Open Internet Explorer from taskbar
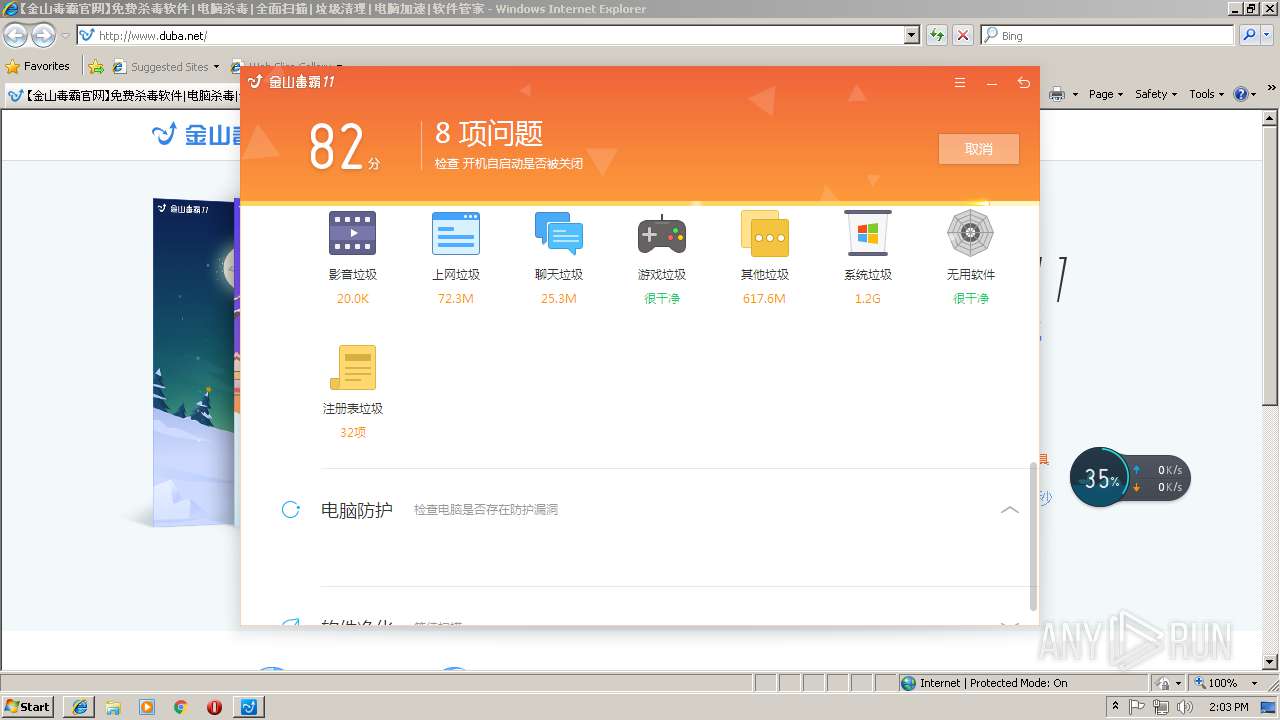Image resolution: width=1280 pixels, height=720 pixels. pyautogui.click(x=80, y=707)
